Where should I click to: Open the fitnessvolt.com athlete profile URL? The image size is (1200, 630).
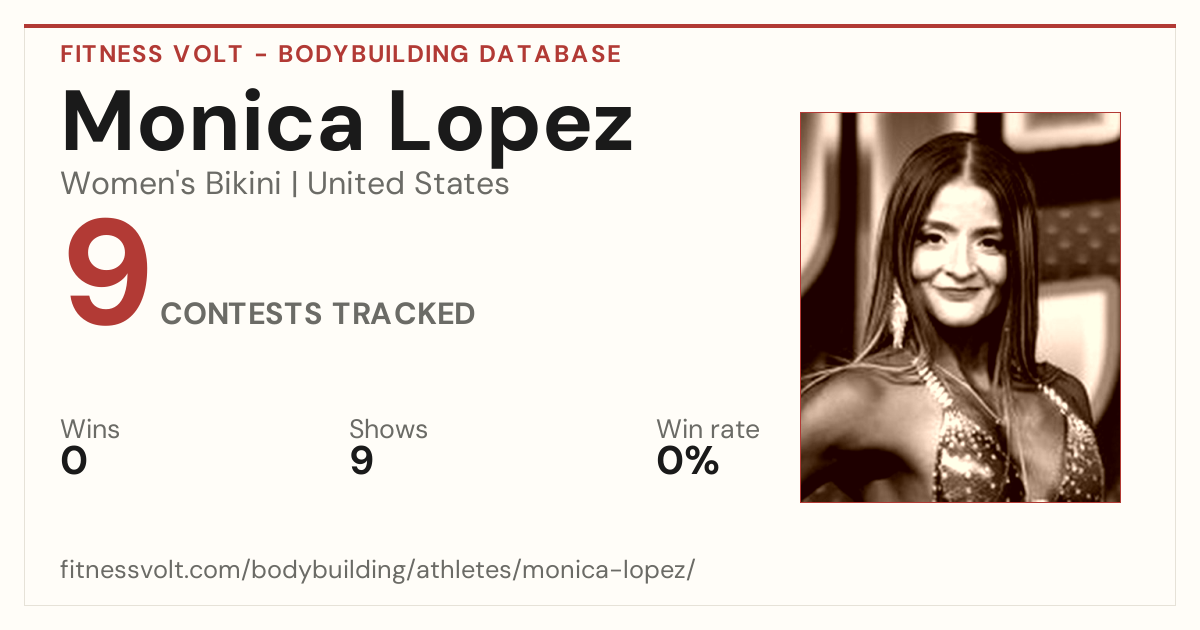[x=377, y=570]
